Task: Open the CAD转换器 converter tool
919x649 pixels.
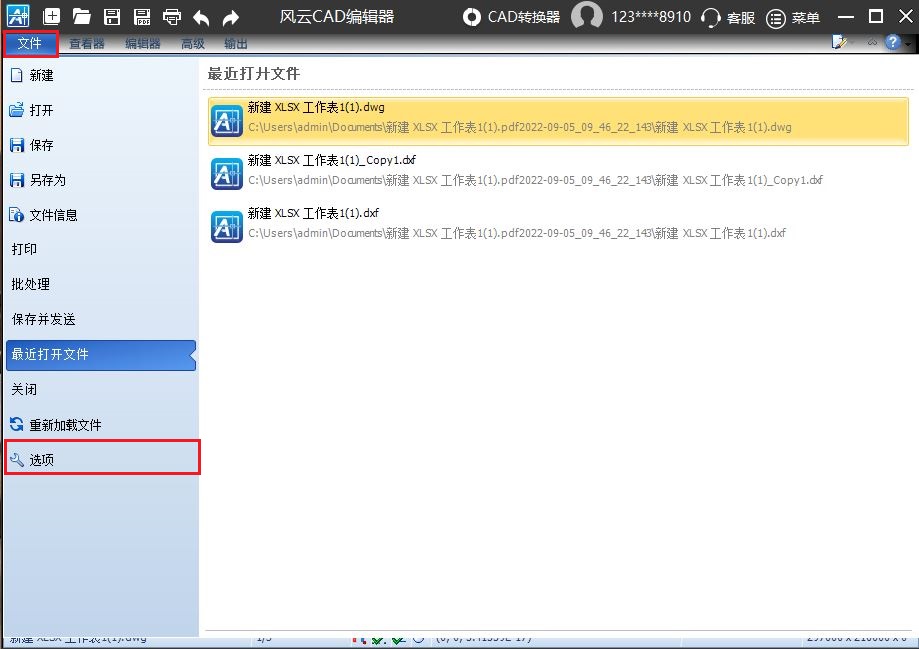Action: (511, 17)
